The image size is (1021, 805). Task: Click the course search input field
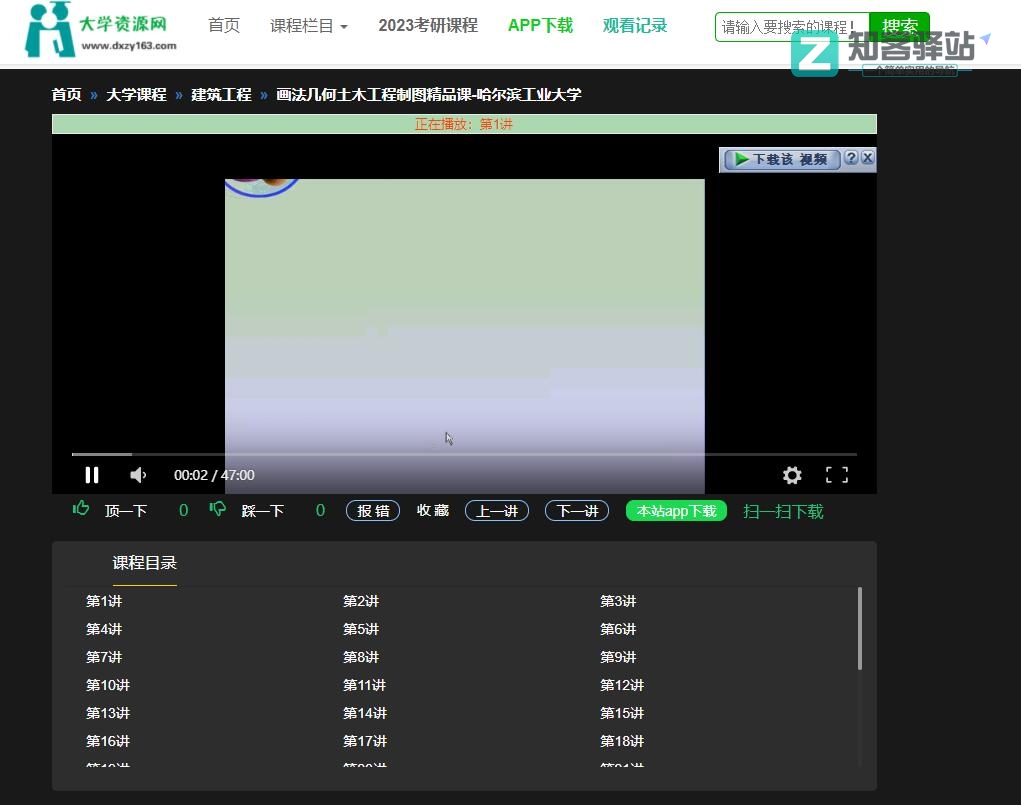click(790, 27)
